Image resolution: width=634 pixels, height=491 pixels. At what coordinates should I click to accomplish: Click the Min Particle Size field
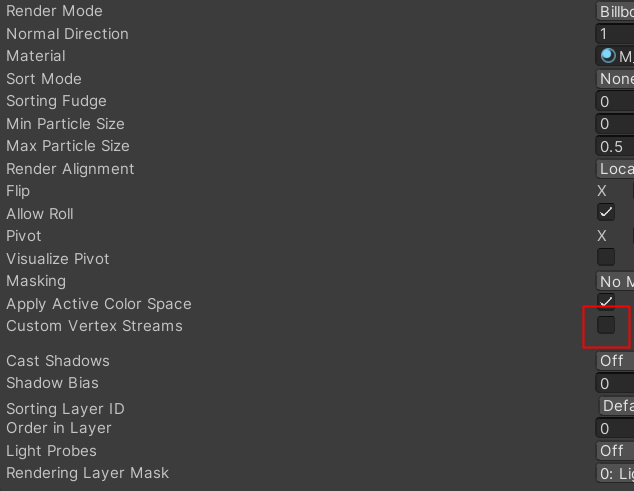615,124
